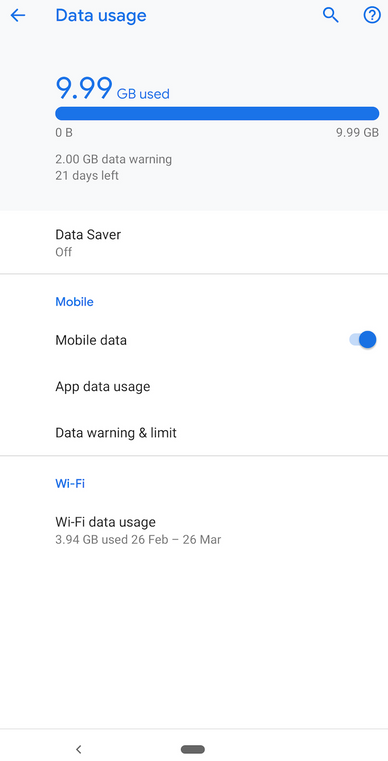This screenshot has width=388, height=761.
Task: Tap the 21 days left text
Action: [x=87, y=175]
